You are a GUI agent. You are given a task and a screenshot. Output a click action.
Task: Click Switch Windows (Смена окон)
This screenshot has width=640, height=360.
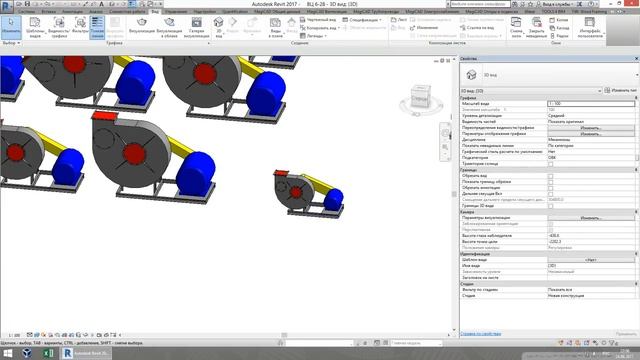(516, 27)
